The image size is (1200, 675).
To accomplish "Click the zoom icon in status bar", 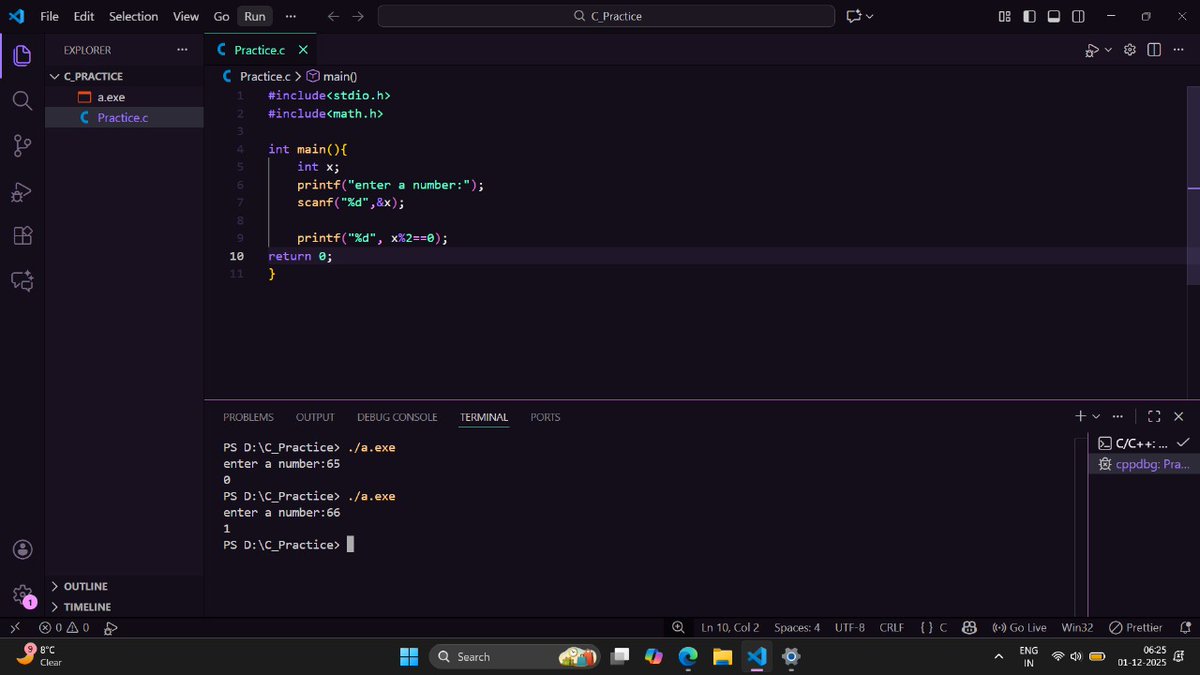I will pyautogui.click(x=678, y=628).
